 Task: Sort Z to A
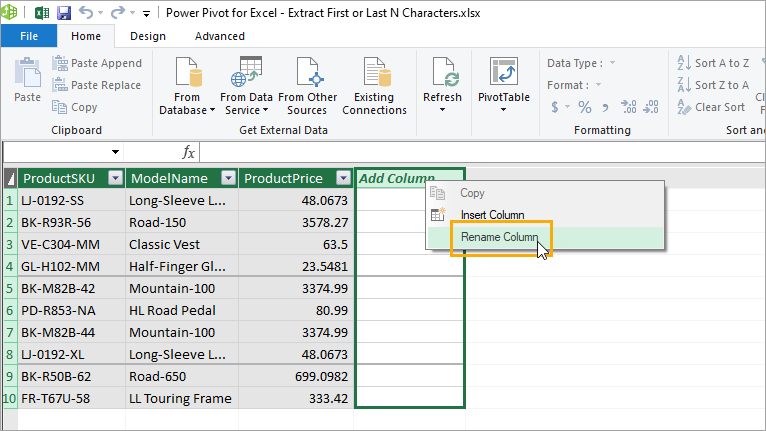pyautogui.click(x=713, y=85)
